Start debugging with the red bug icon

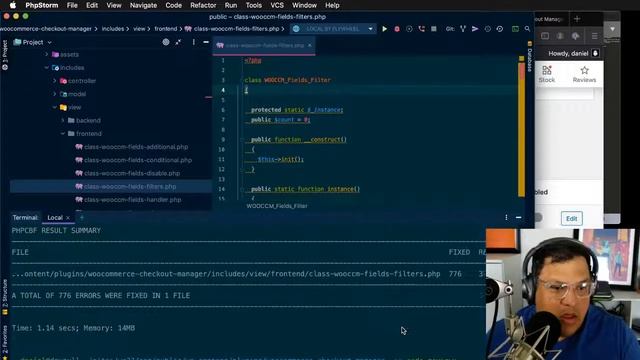click(x=397, y=29)
